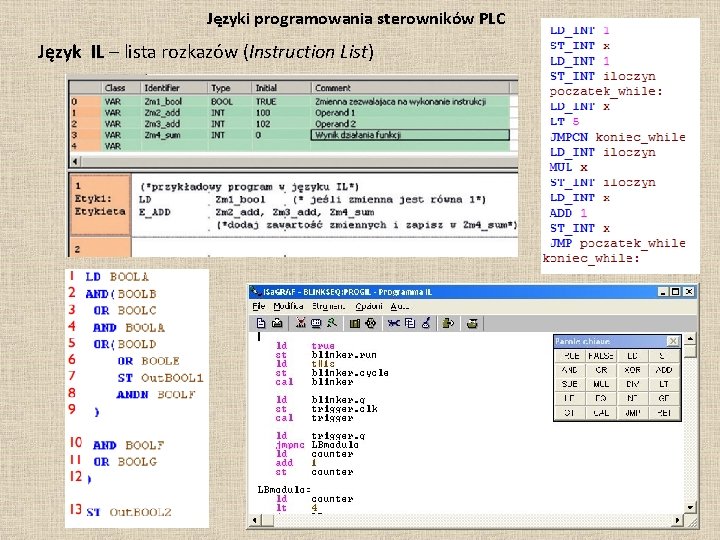The image size is (720, 540).
Task: Close the Parole chiave keyword panel
Action: [x=673, y=341]
